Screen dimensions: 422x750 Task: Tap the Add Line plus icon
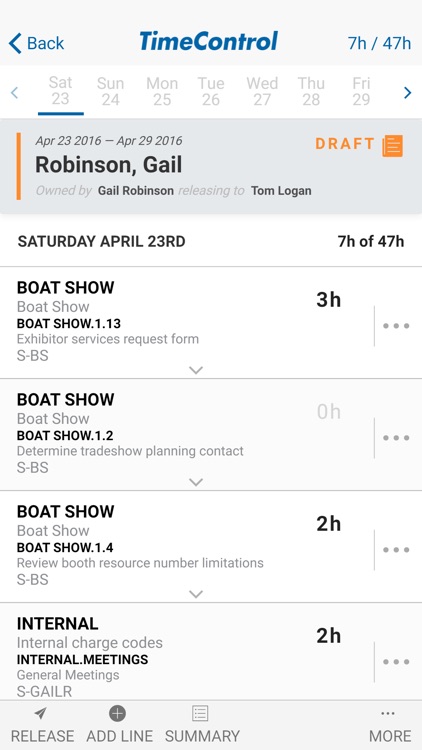click(117, 714)
